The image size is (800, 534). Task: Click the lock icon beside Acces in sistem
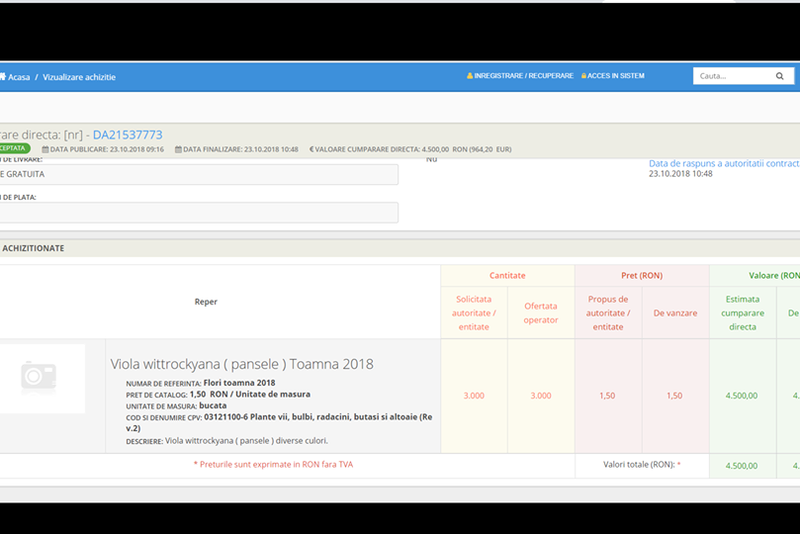tap(584, 76)
